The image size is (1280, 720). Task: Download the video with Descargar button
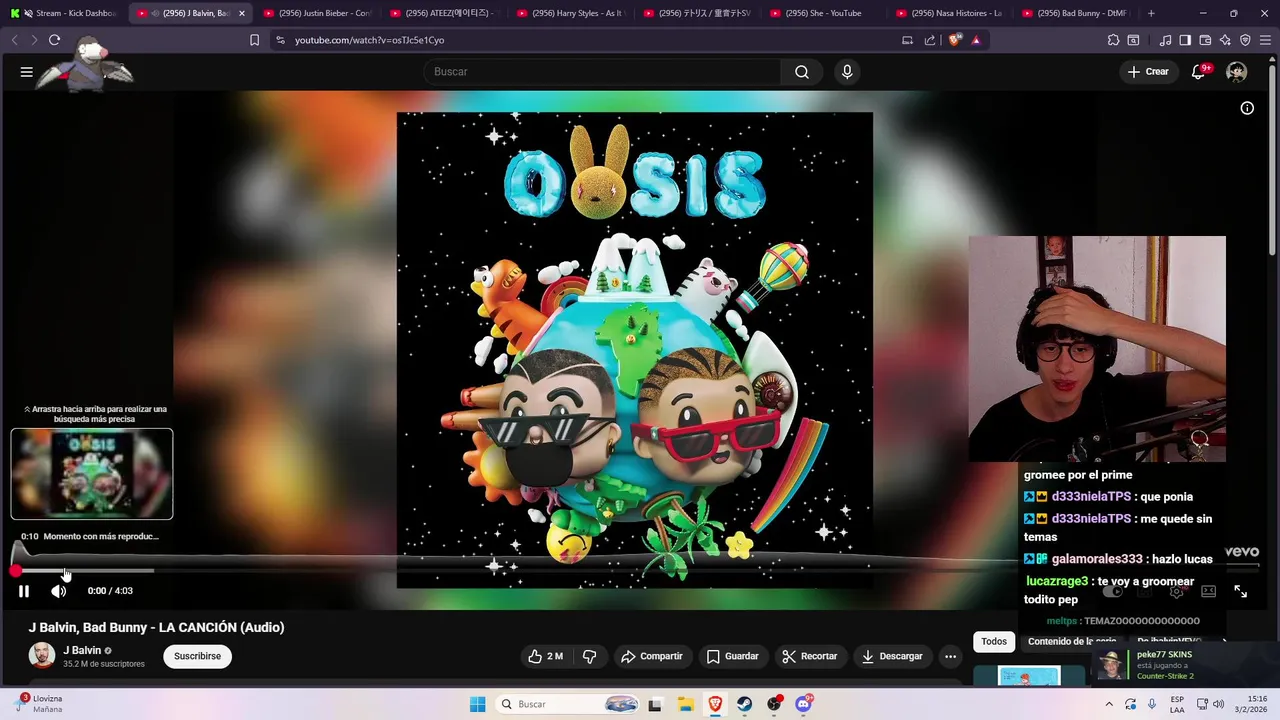(x=892, y=656)
